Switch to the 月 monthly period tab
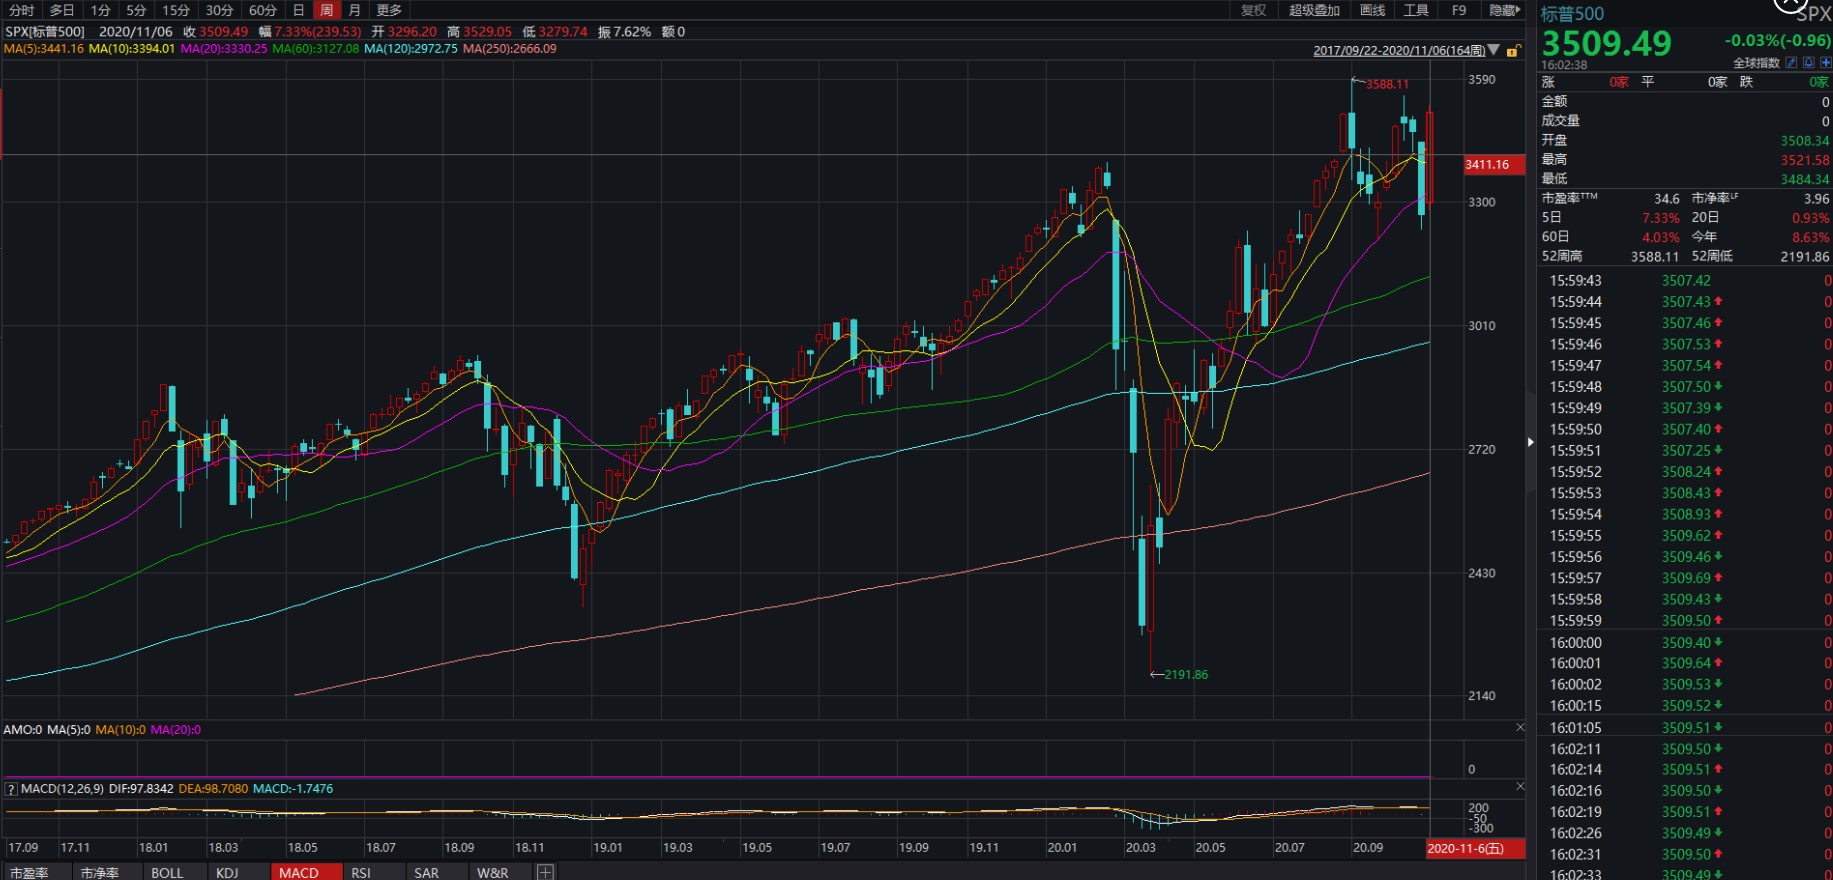Screen dimensions: 1833x880 [x=354, y=10]
